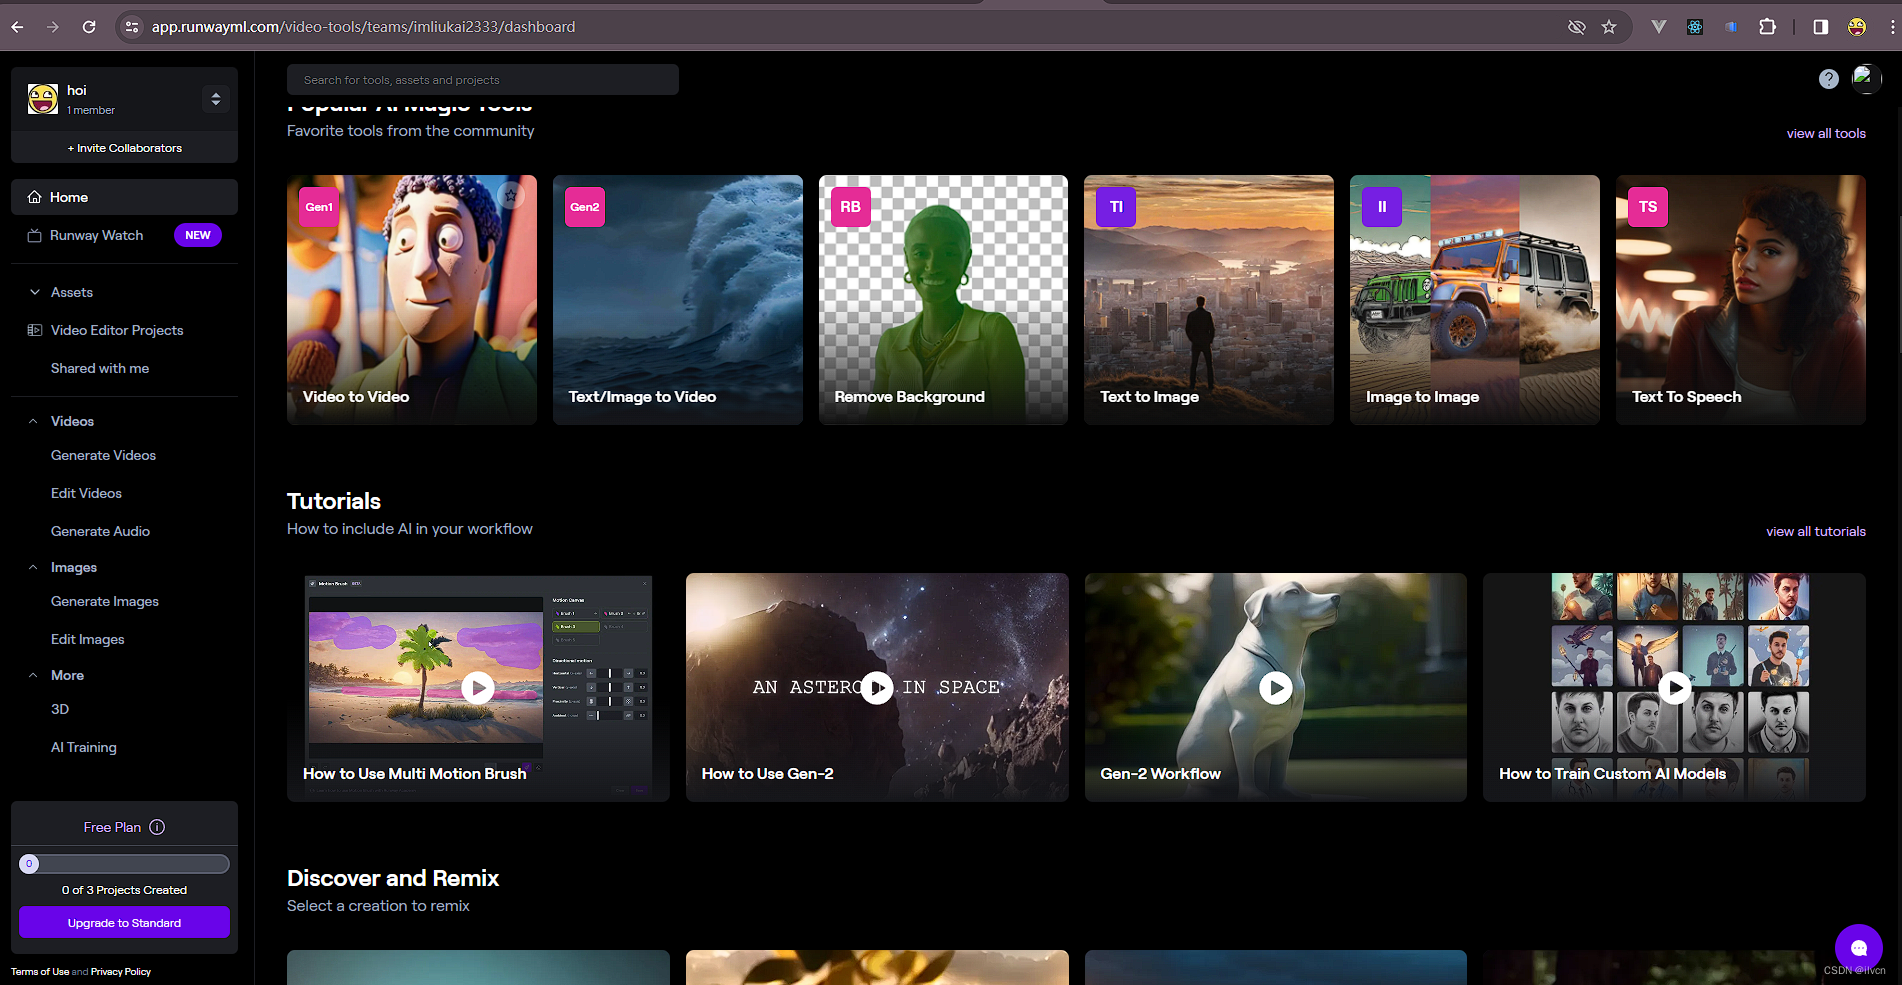This screenshot has width=1902, height=985.
Task: Click the Video Editor Projects icon
Action: [x=34, y=330]
